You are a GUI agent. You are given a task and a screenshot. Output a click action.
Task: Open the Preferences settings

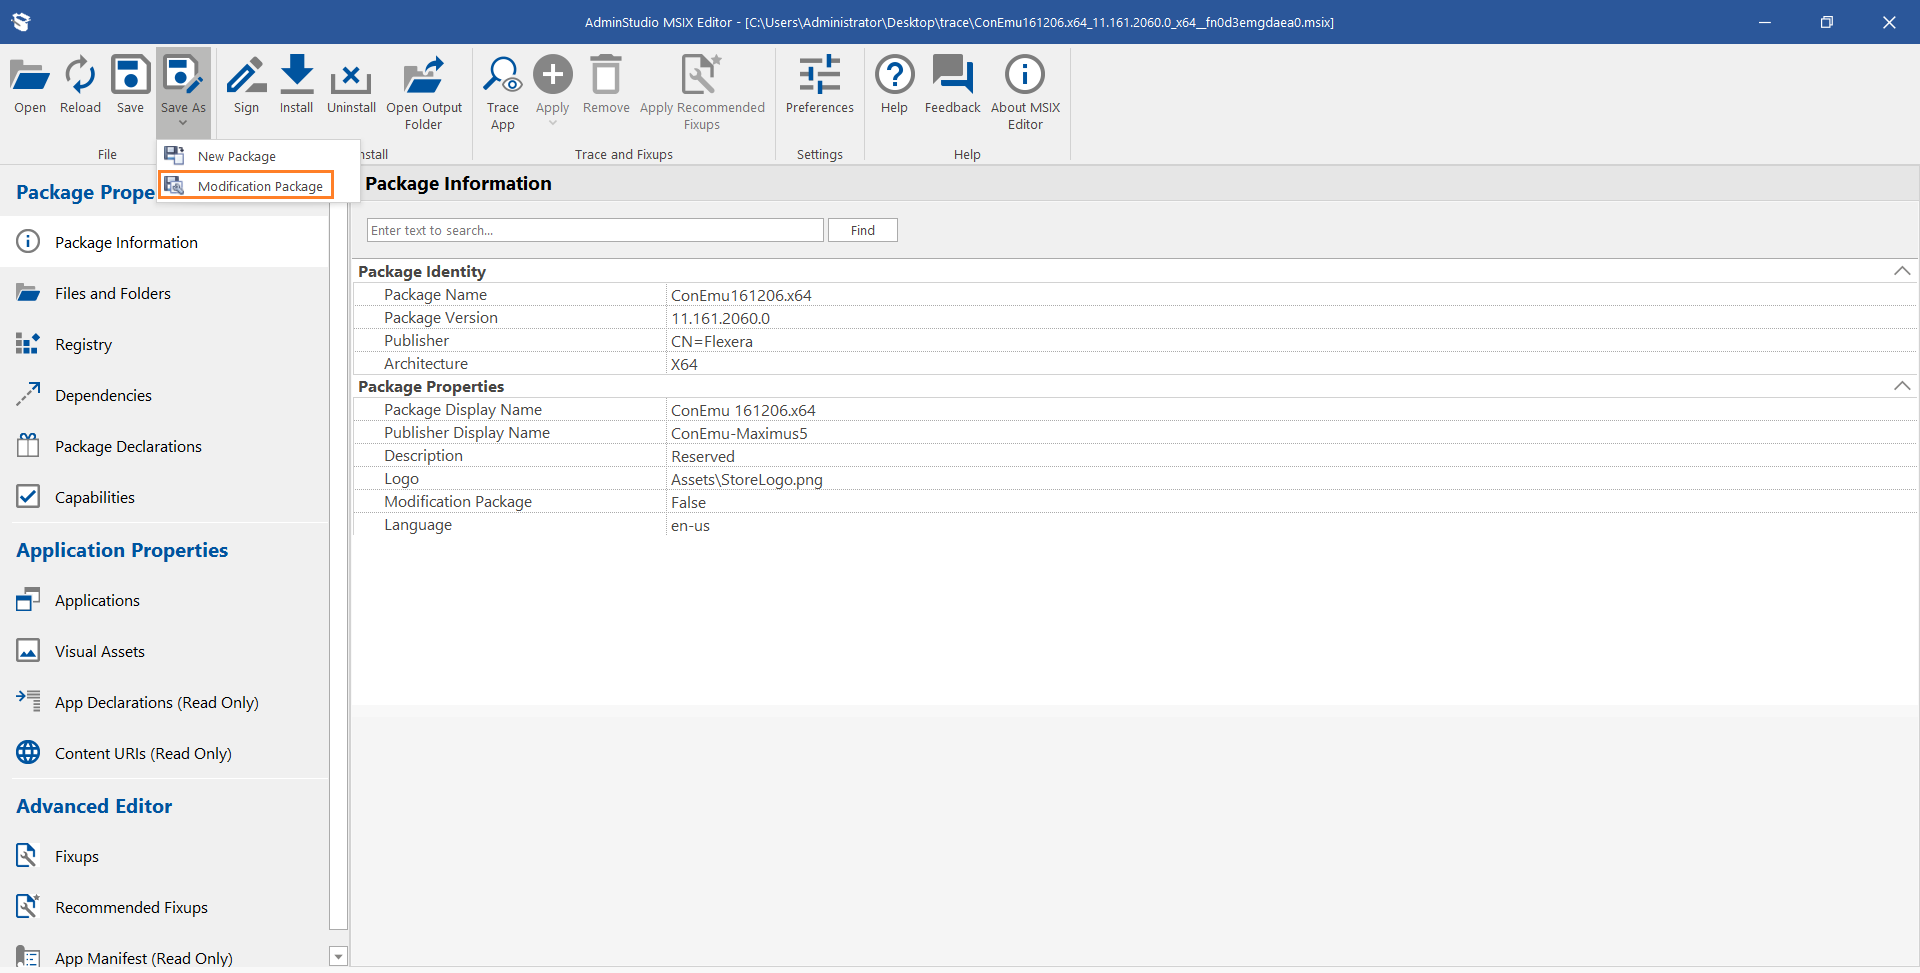point(819,76)
